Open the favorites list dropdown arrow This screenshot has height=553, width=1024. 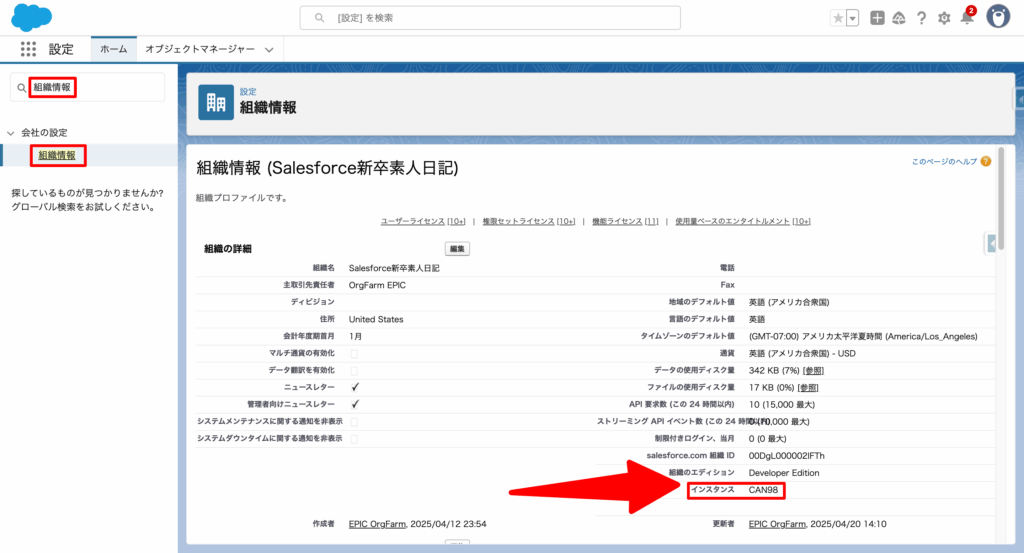(852, 18)
